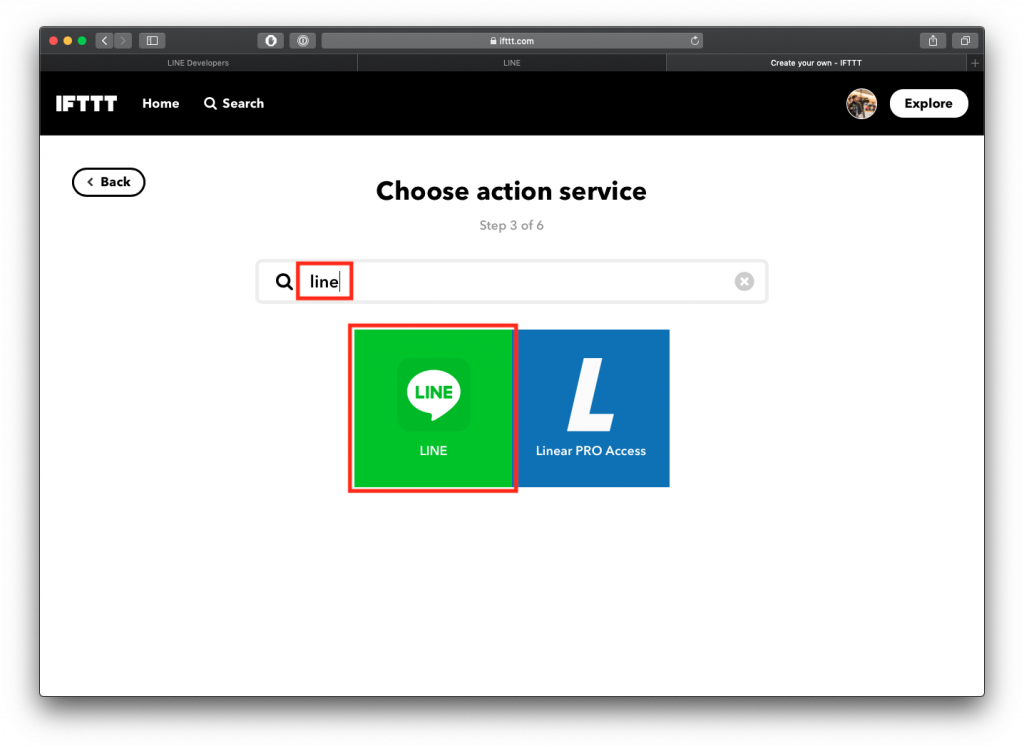
Task: Navigate back in Safari
Action: pyautogui.click(x=104, y=40)
